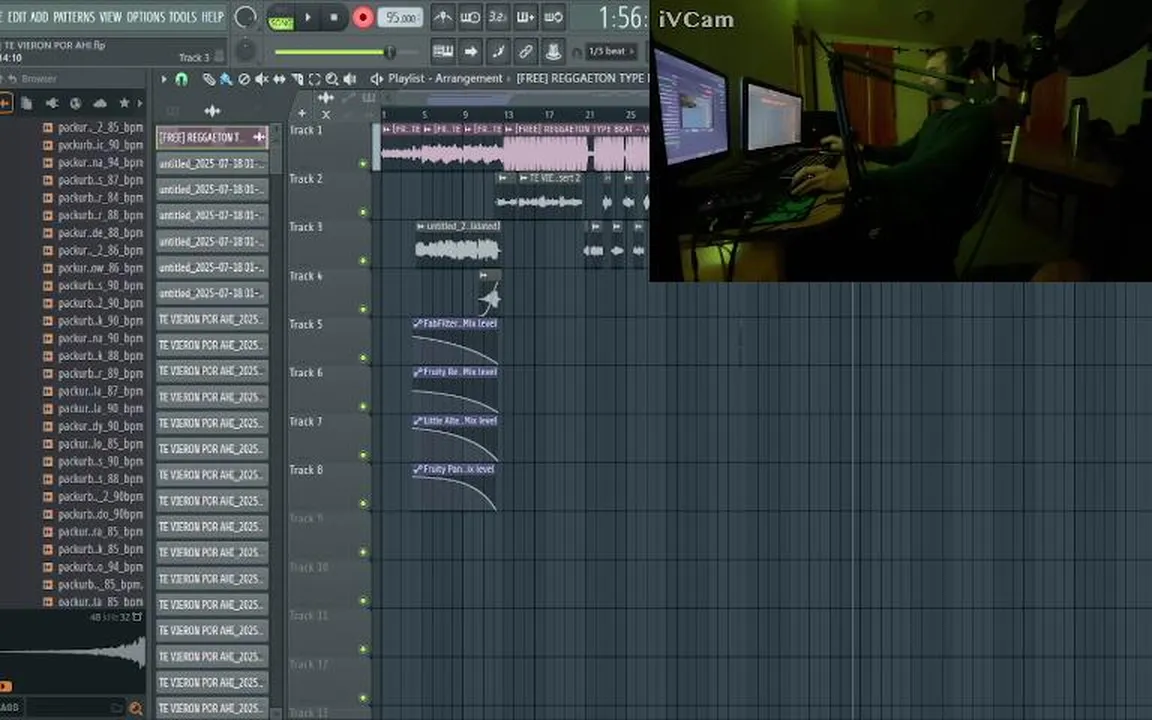The image size is (1152, 720).
Task: Toggle the Track 6 mute LED
Action: coord(363,406)
